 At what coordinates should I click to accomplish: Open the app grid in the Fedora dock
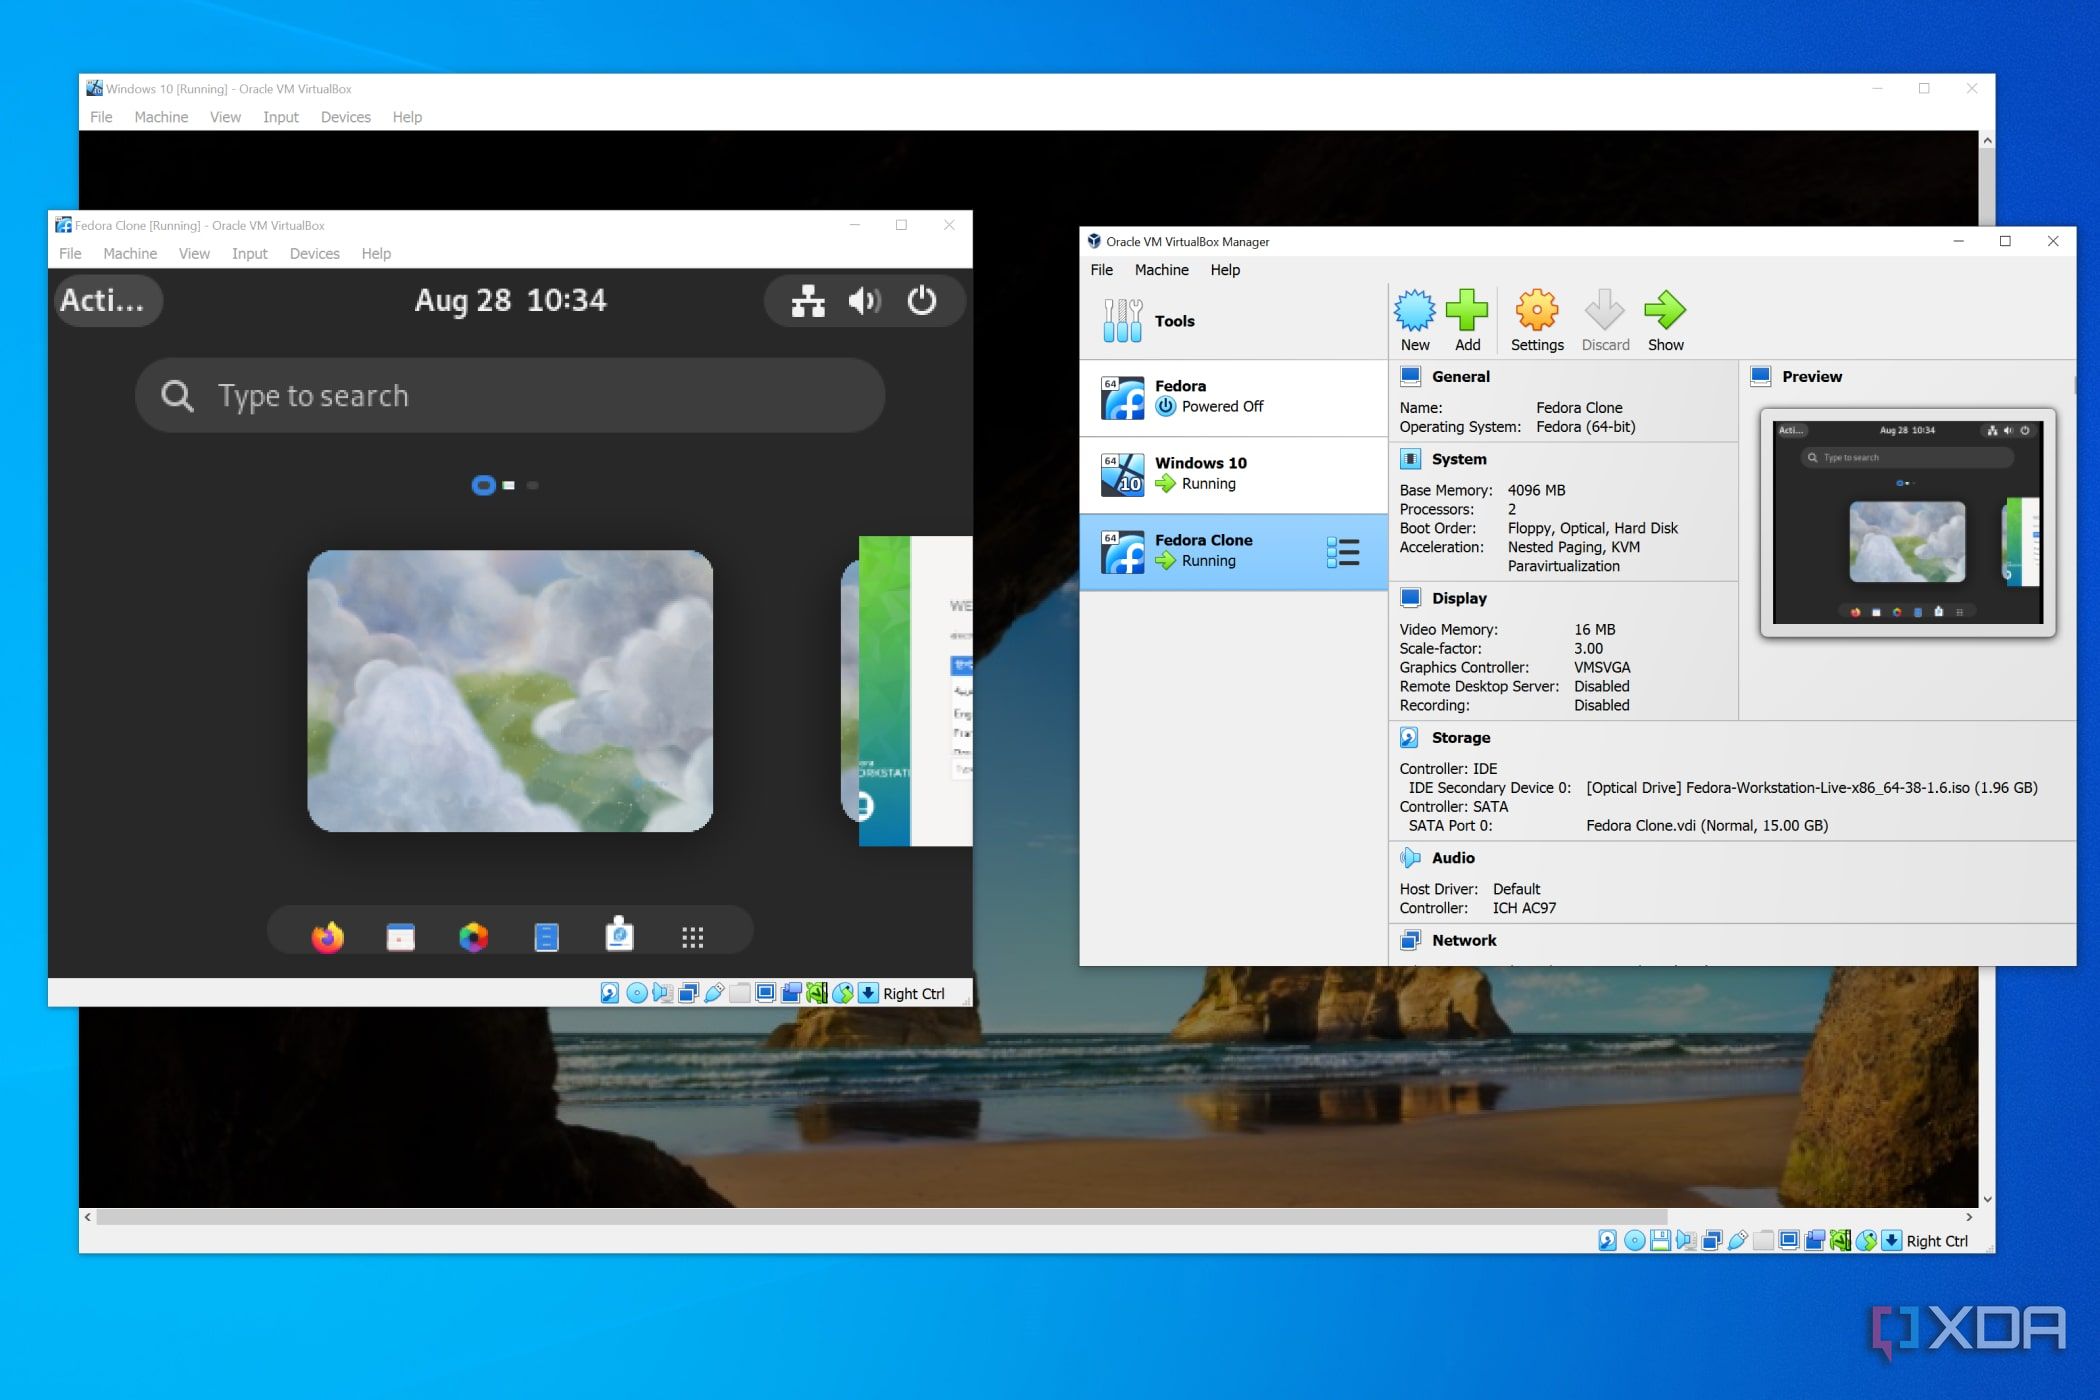692,937
